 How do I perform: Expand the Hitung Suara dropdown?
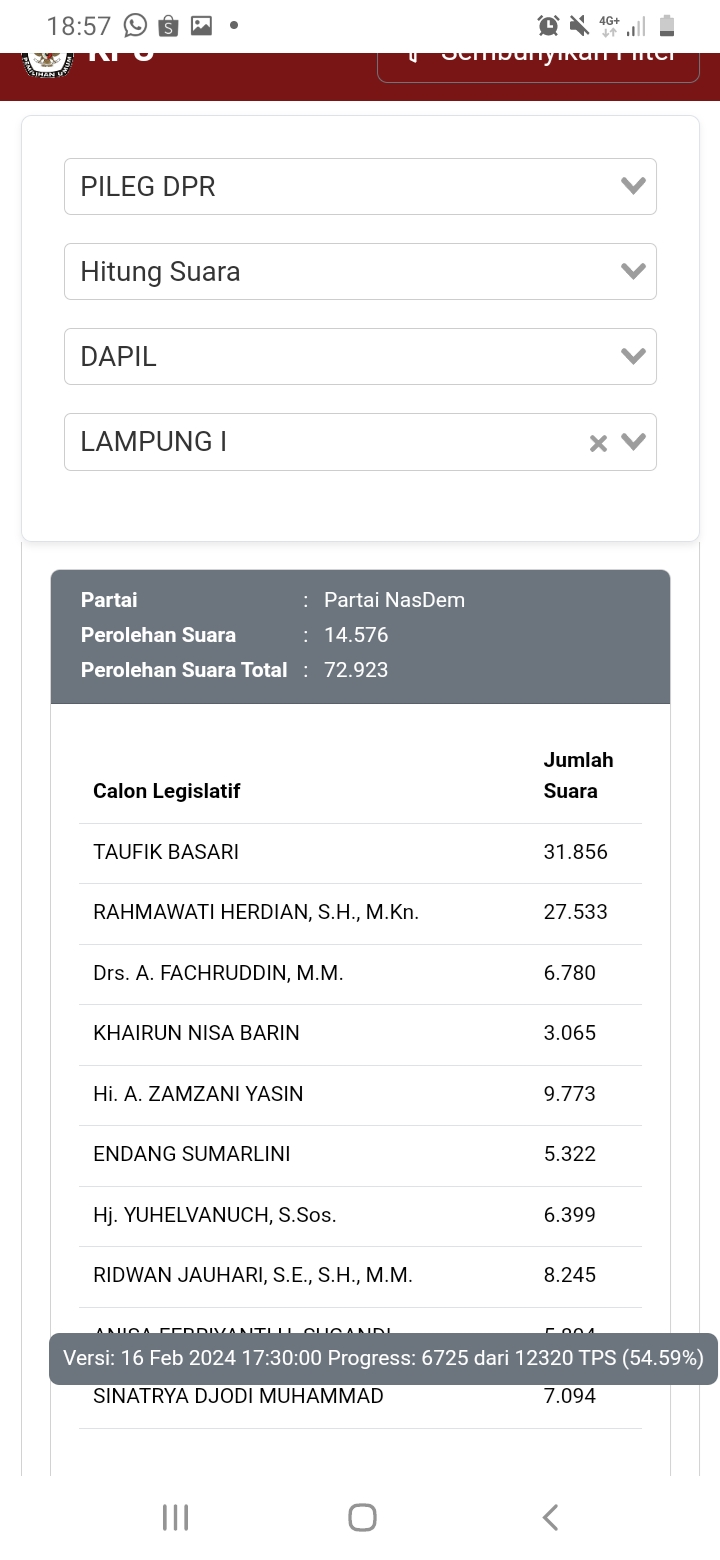(x=360, y=271)
